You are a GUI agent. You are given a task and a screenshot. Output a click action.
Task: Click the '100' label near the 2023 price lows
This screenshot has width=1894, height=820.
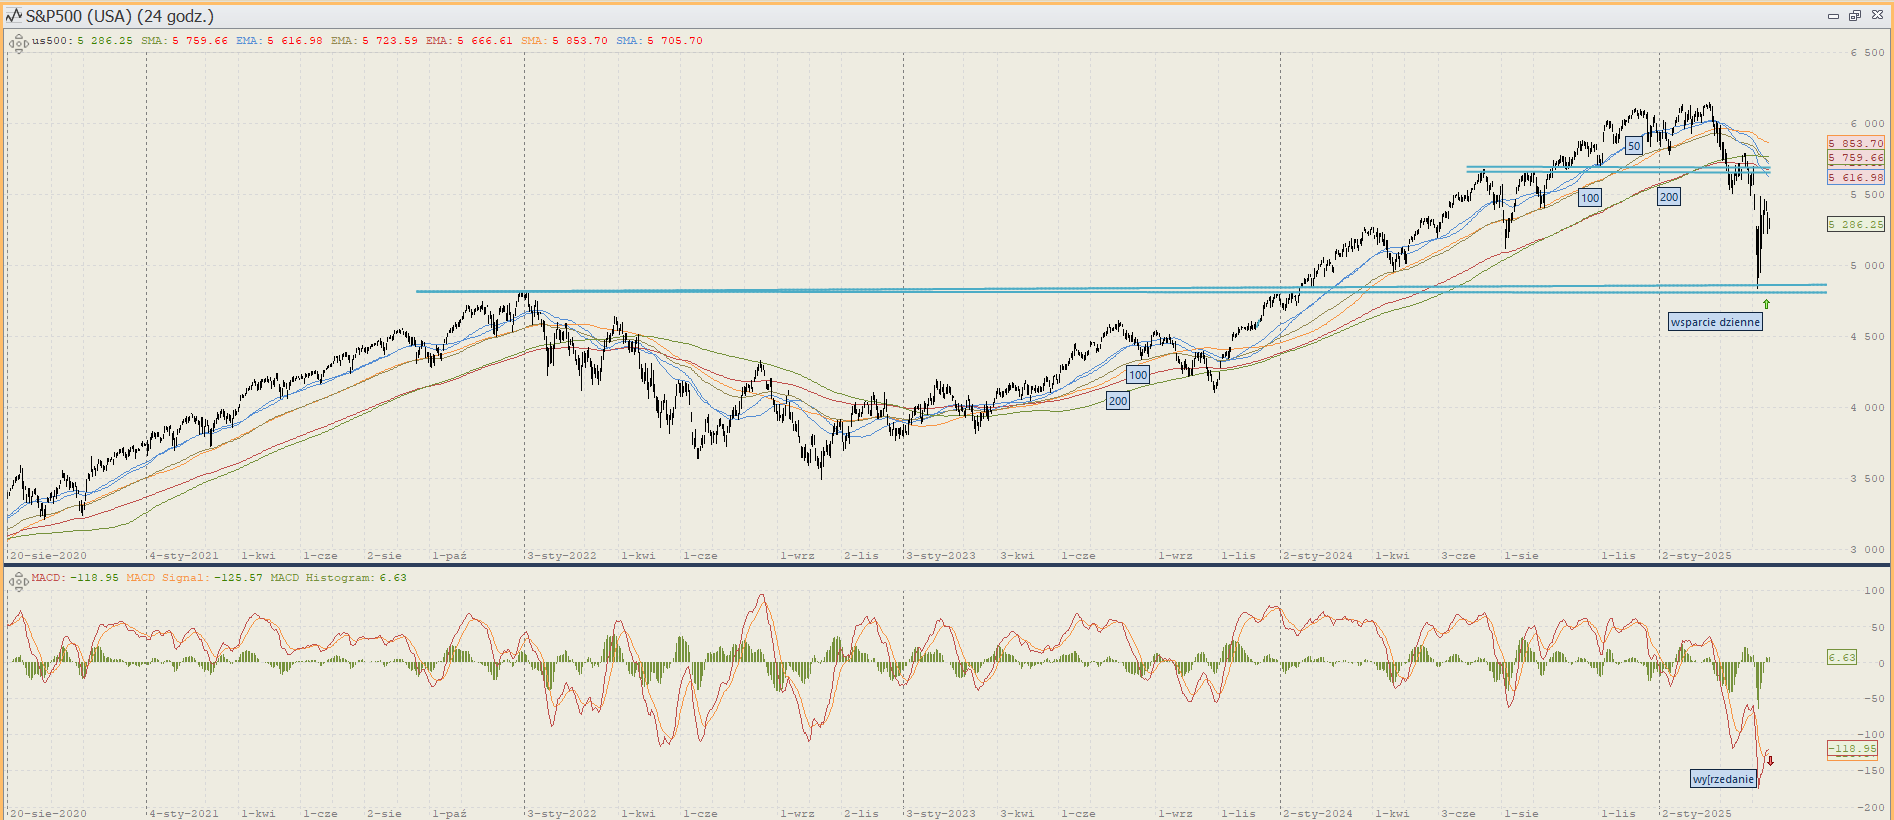(1137, 375)
